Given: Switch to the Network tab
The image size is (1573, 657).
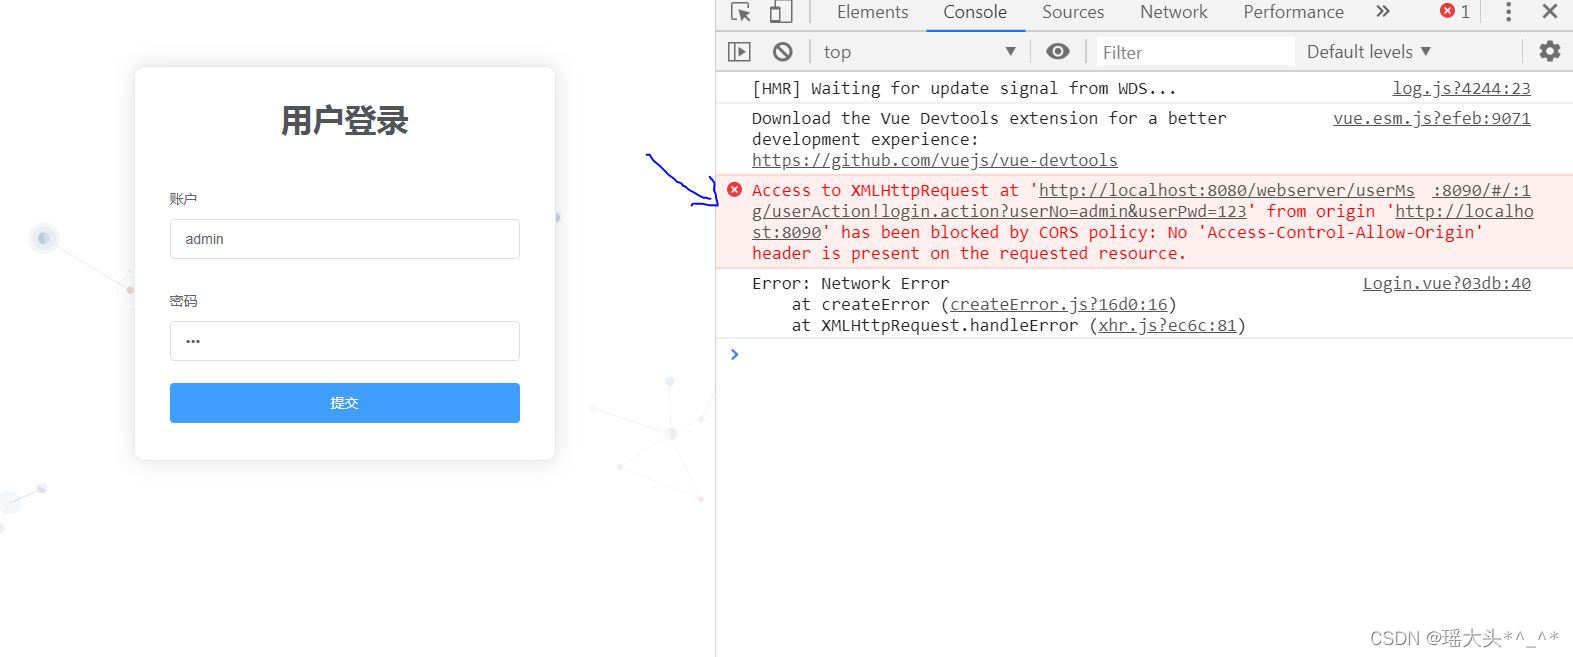Looking at the screenshot, I should (x=1174, y=12).
